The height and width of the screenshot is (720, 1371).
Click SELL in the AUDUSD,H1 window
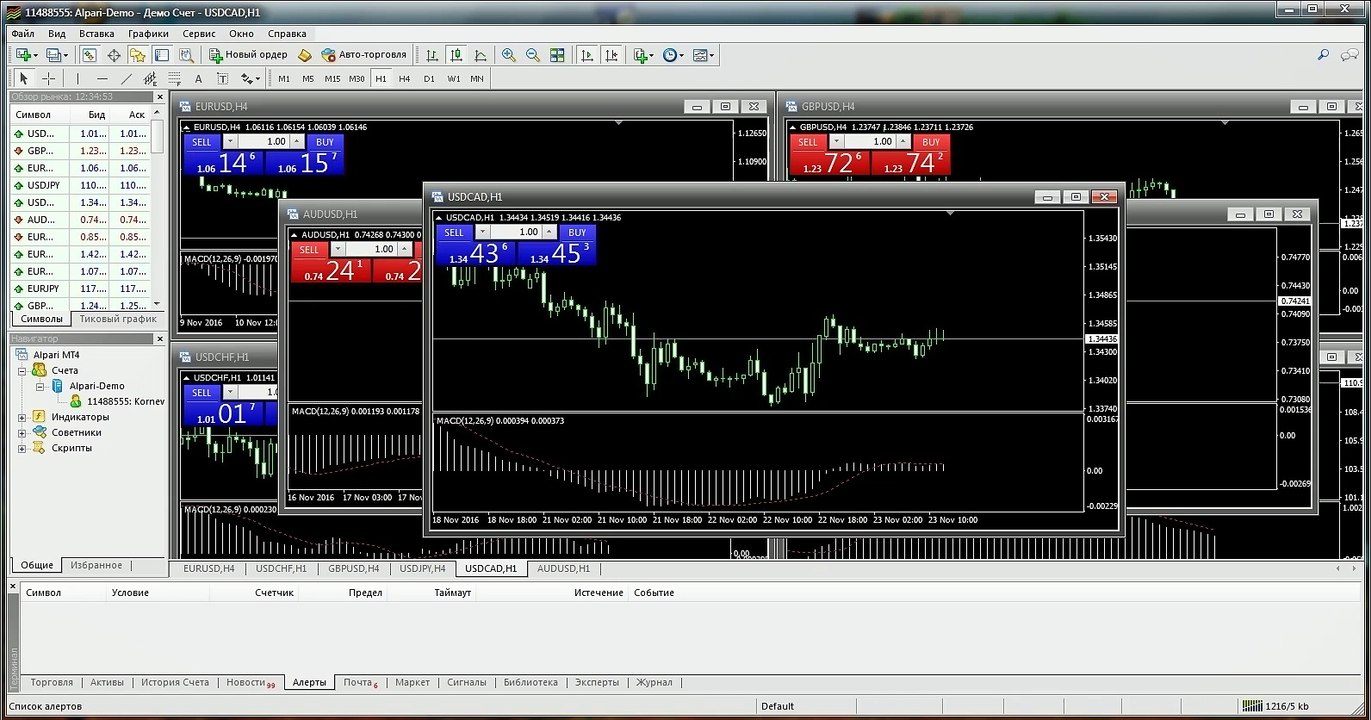pyautogui.click(x=309, y=250)
